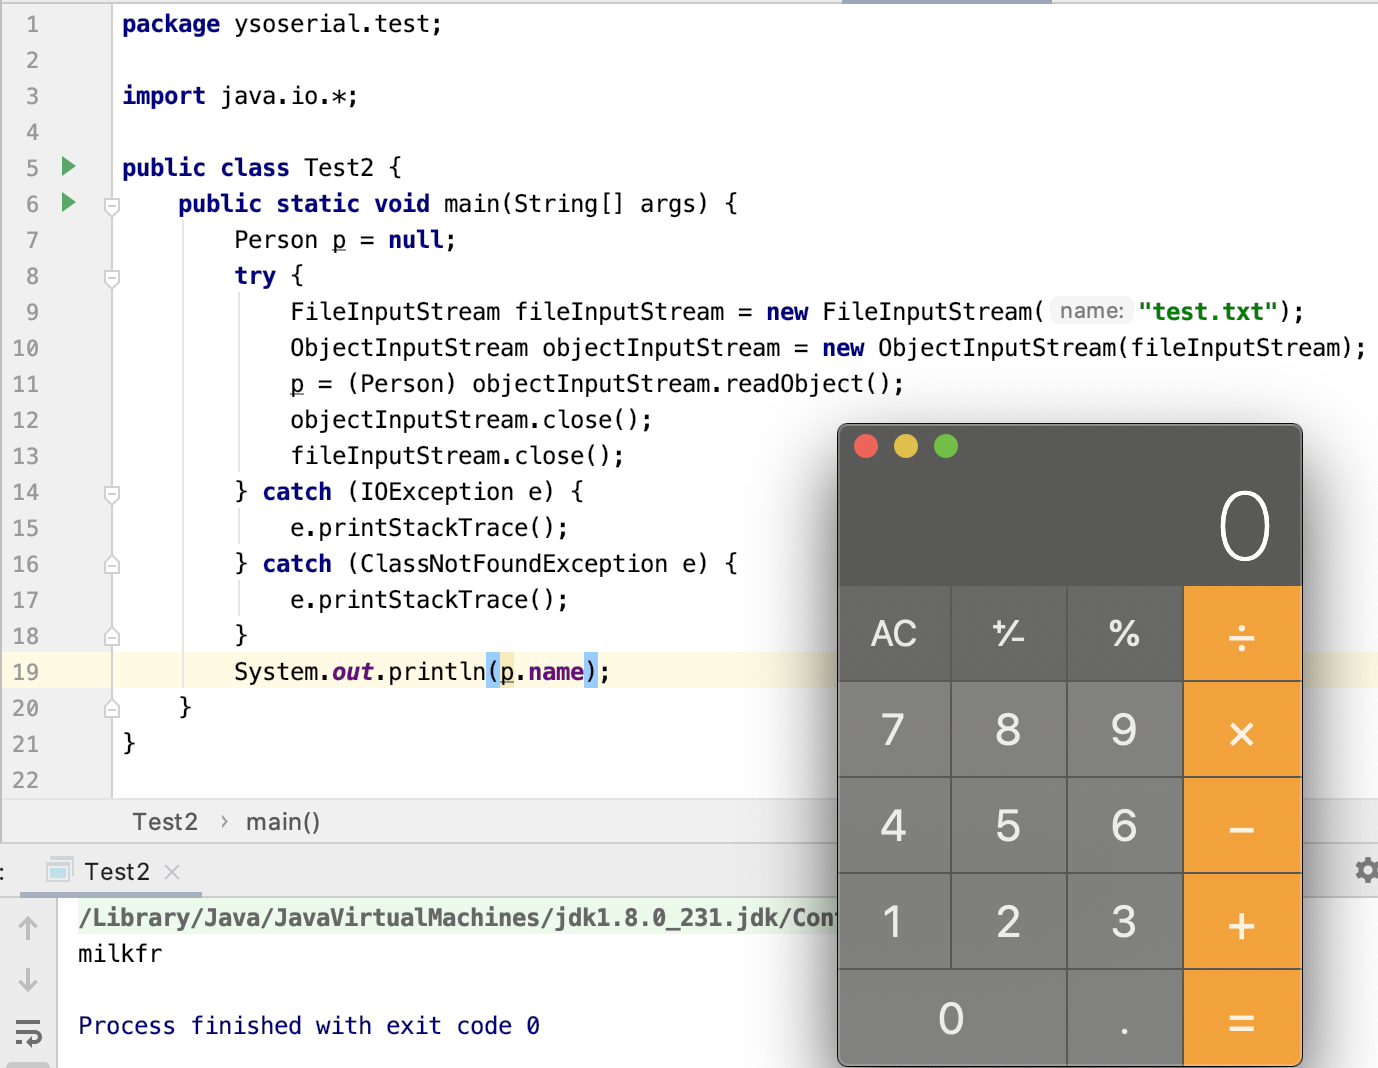Screen dimensions: 1378x1068
Task: Run main method from line 6 gutter arrow
Action: click(x=68, y=202)
